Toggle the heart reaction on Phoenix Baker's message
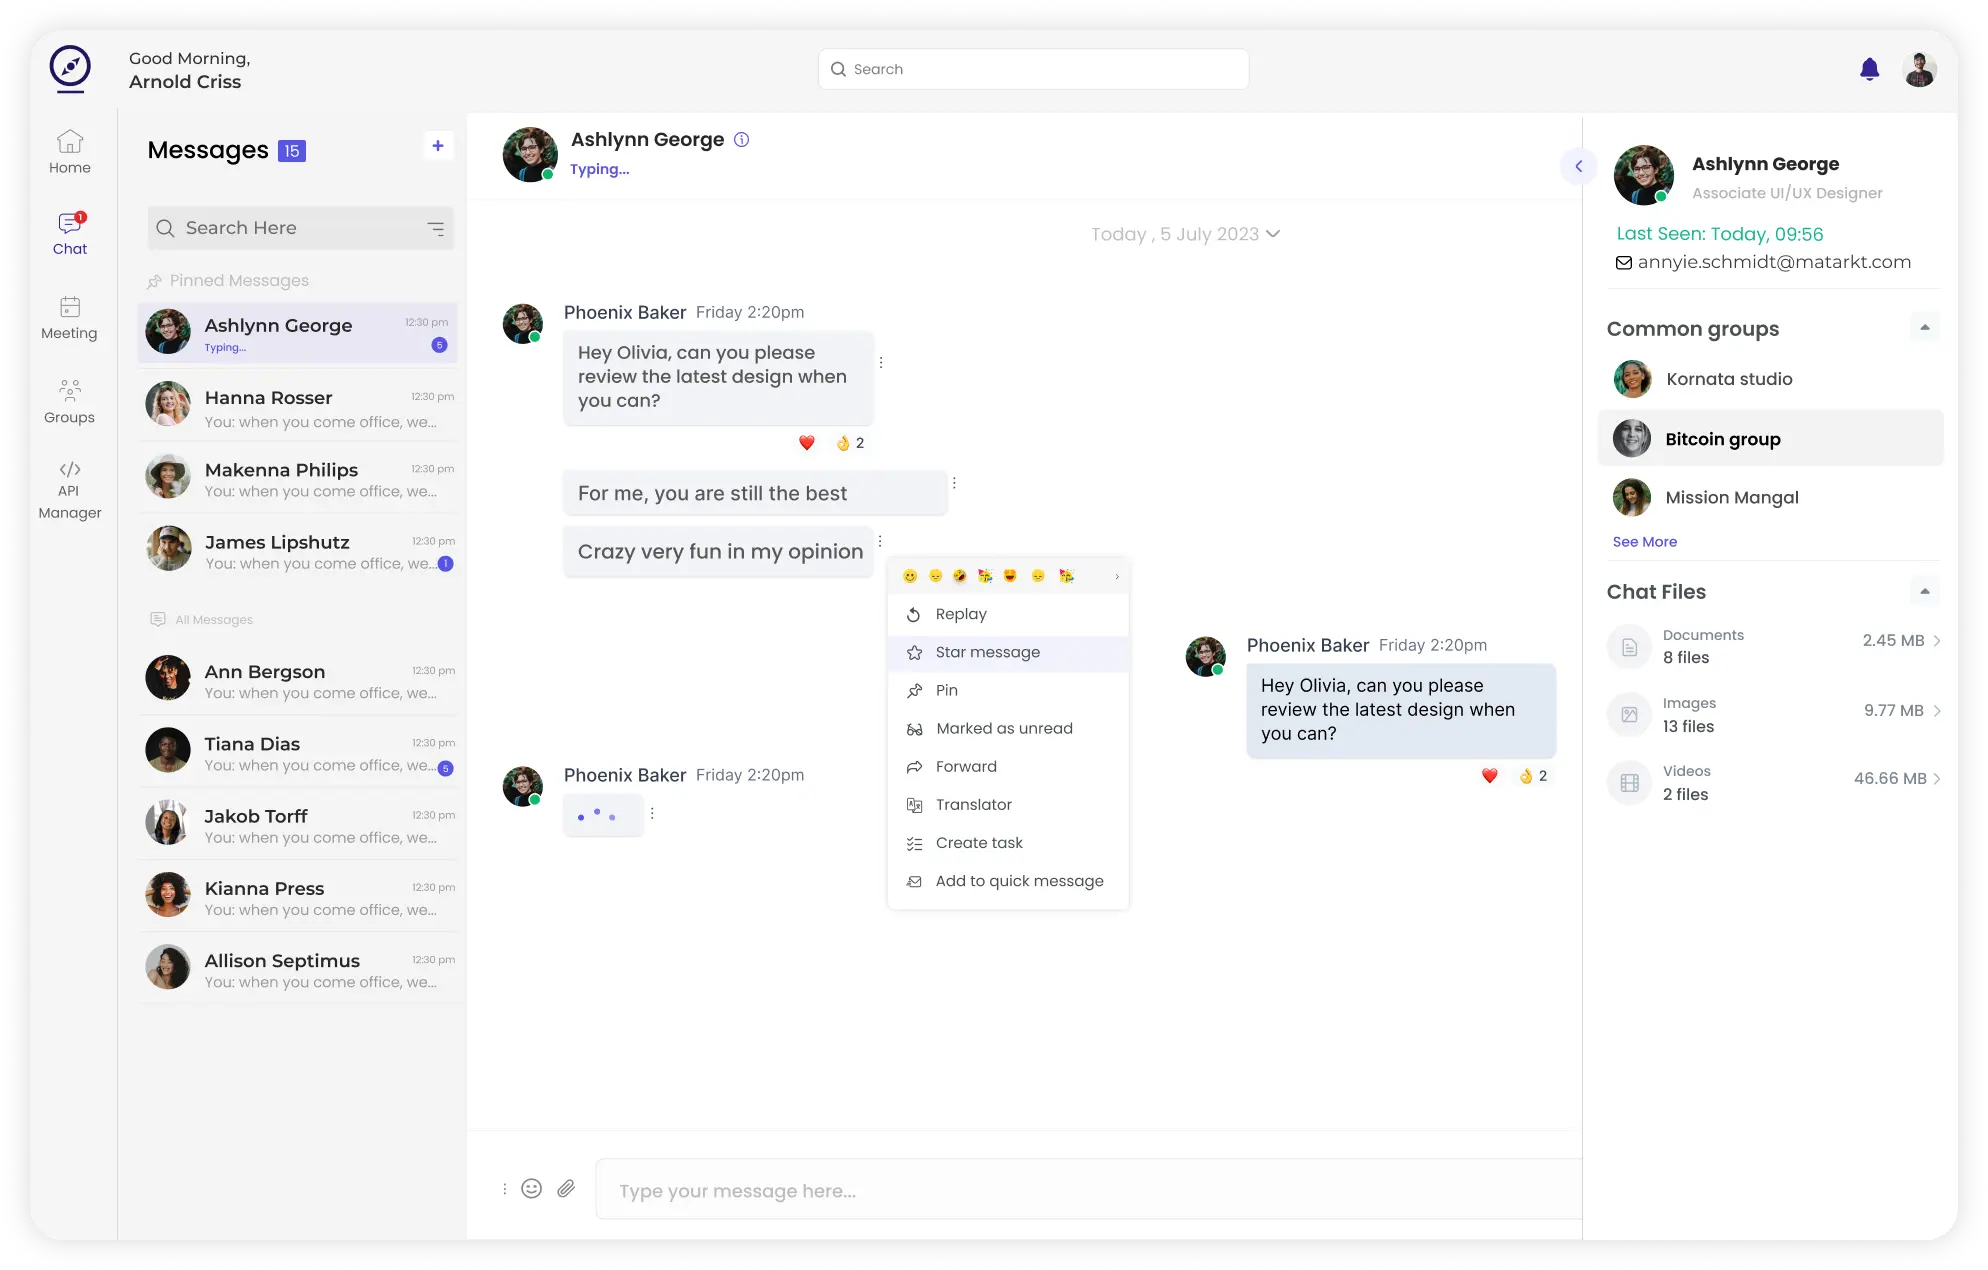 tap(806, 443)
